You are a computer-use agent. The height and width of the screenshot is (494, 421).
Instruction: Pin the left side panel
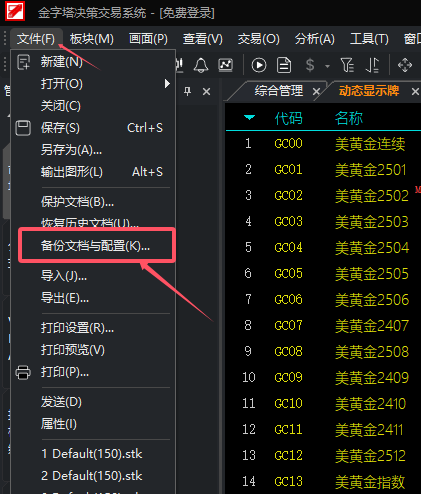(x=188, y=91)
